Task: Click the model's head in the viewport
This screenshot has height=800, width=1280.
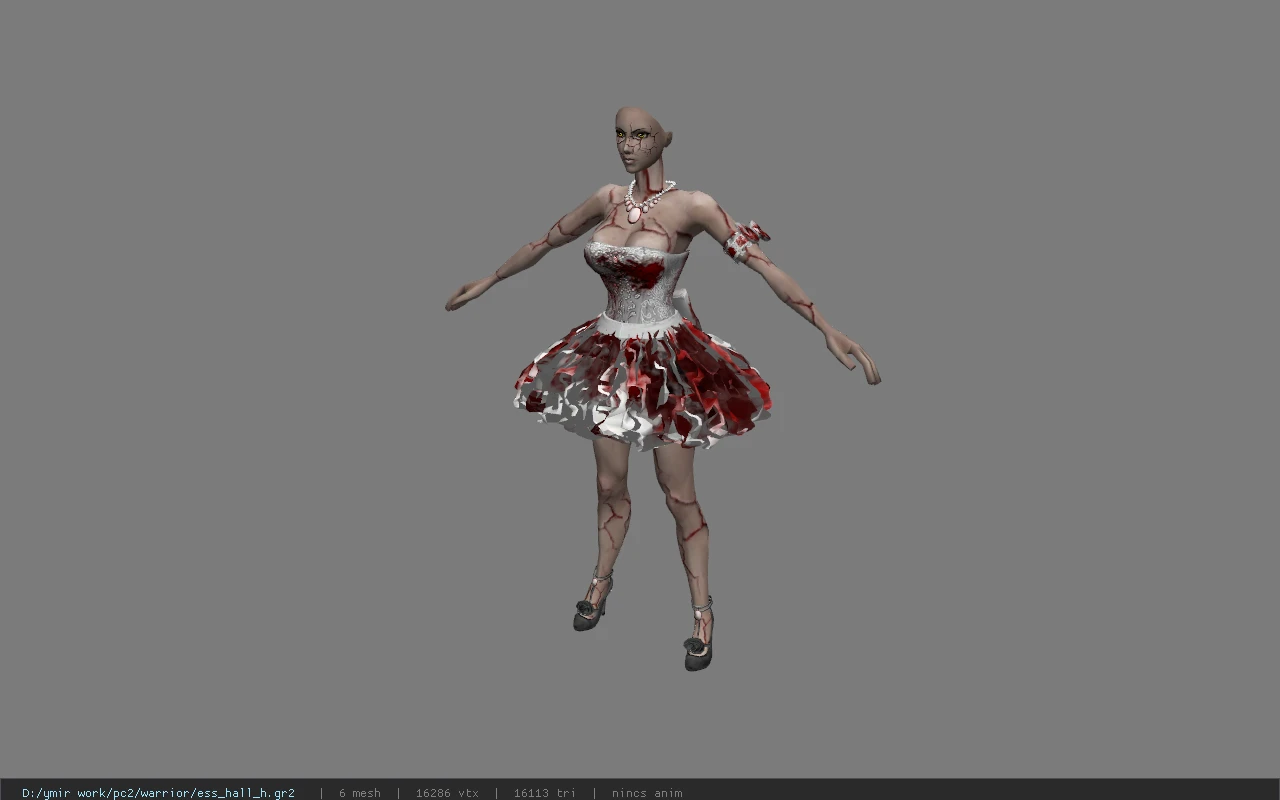Action: point(638,138)
